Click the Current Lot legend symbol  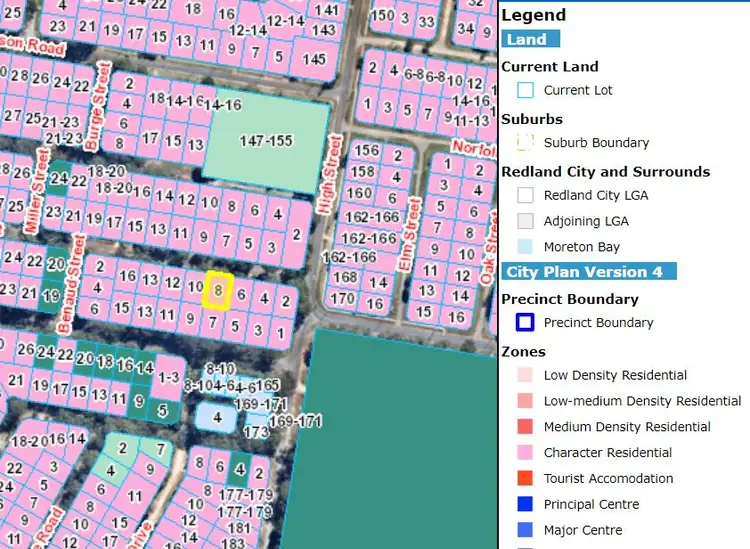(525, 90)
